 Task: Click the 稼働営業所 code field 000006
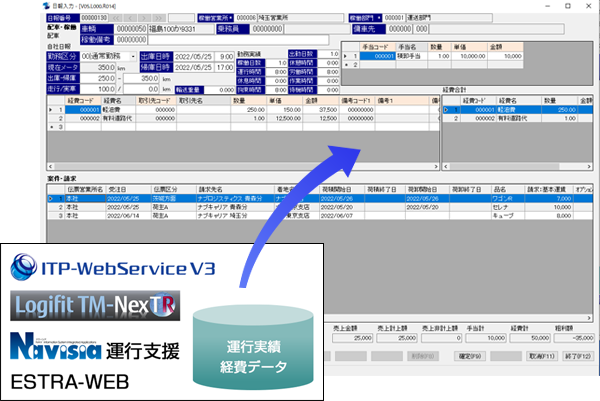point(246,18)
